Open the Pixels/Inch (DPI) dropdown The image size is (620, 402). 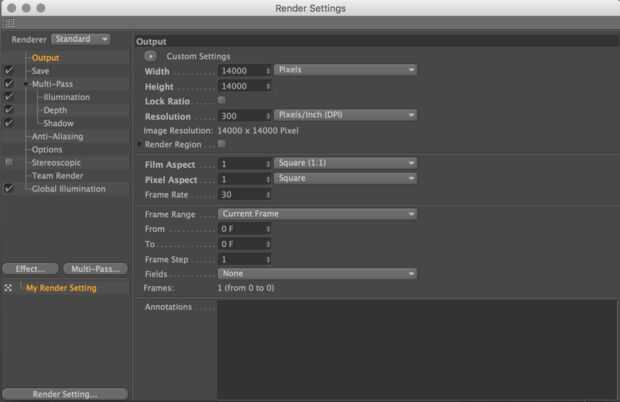(345, 115)
